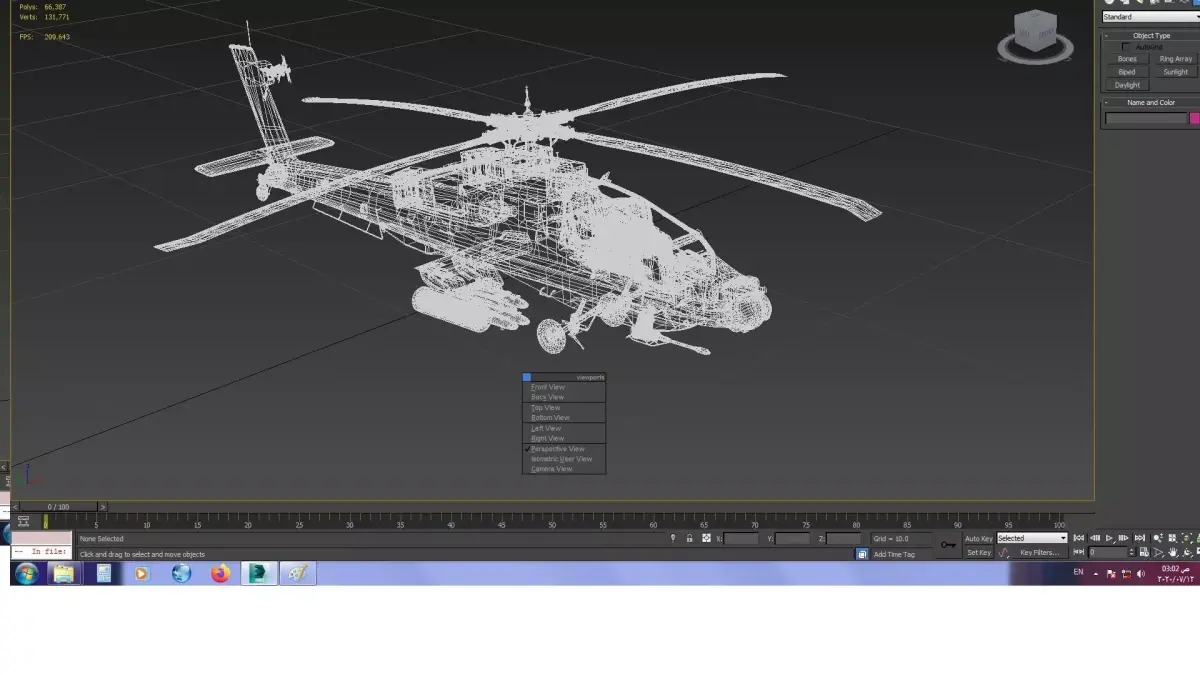The width and height of the screenshot is (1200, 675).
Task: Toggle Auto Key animation mode
Action: (979, 539)
